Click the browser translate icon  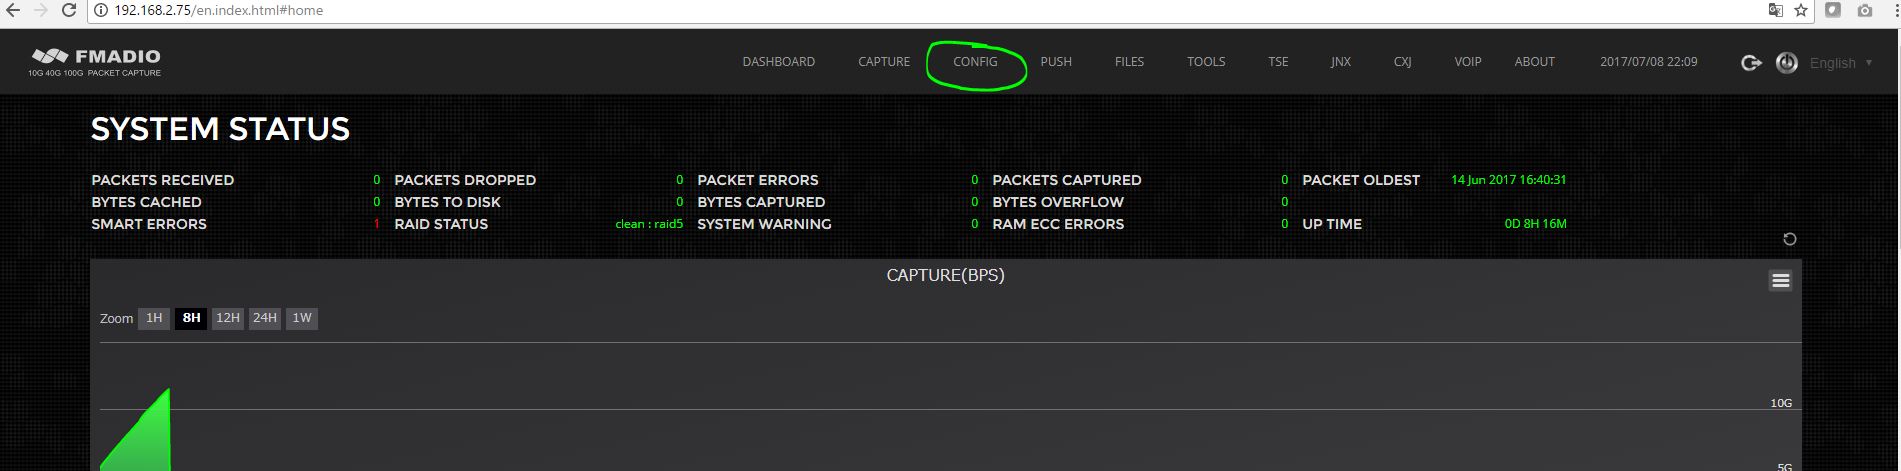tap(1775, 10)
